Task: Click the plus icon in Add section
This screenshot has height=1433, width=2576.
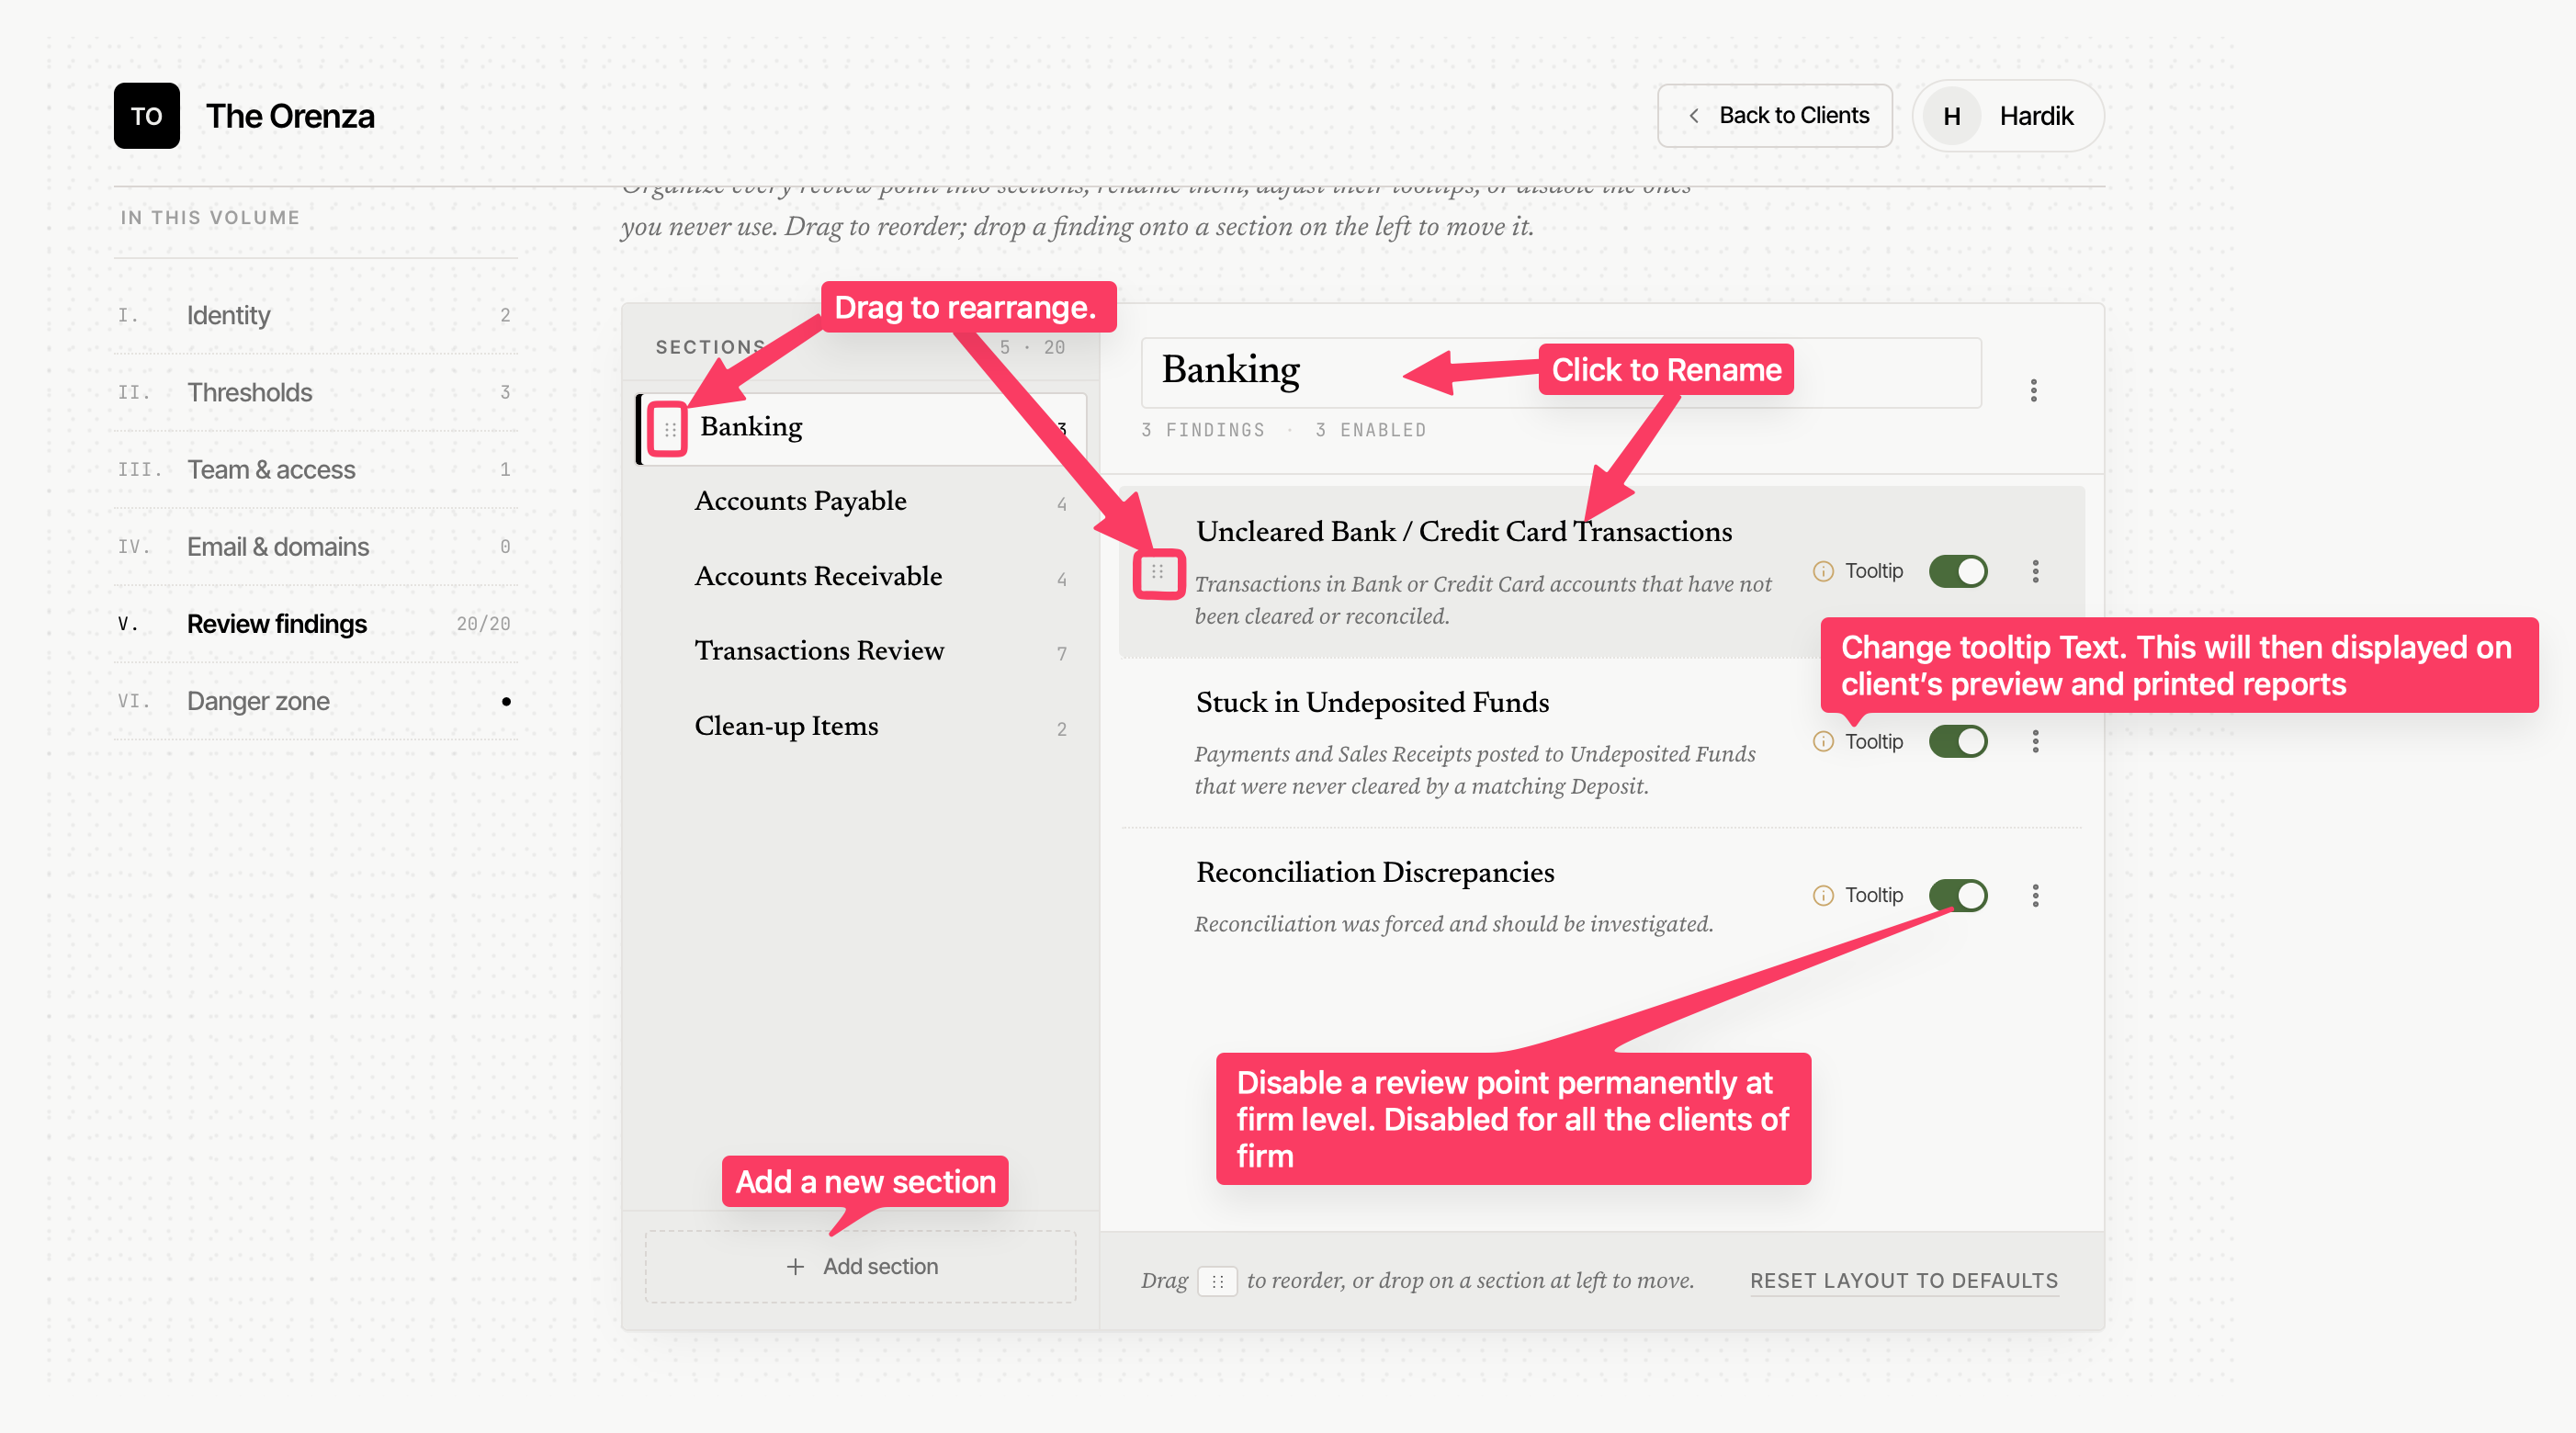Action: (x=795, y=1266)
